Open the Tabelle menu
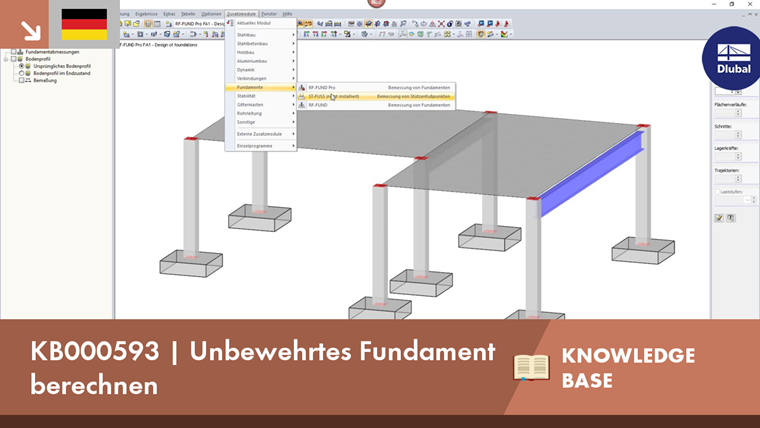The width and height of the screenshot is (760, 428). point(188,14)
